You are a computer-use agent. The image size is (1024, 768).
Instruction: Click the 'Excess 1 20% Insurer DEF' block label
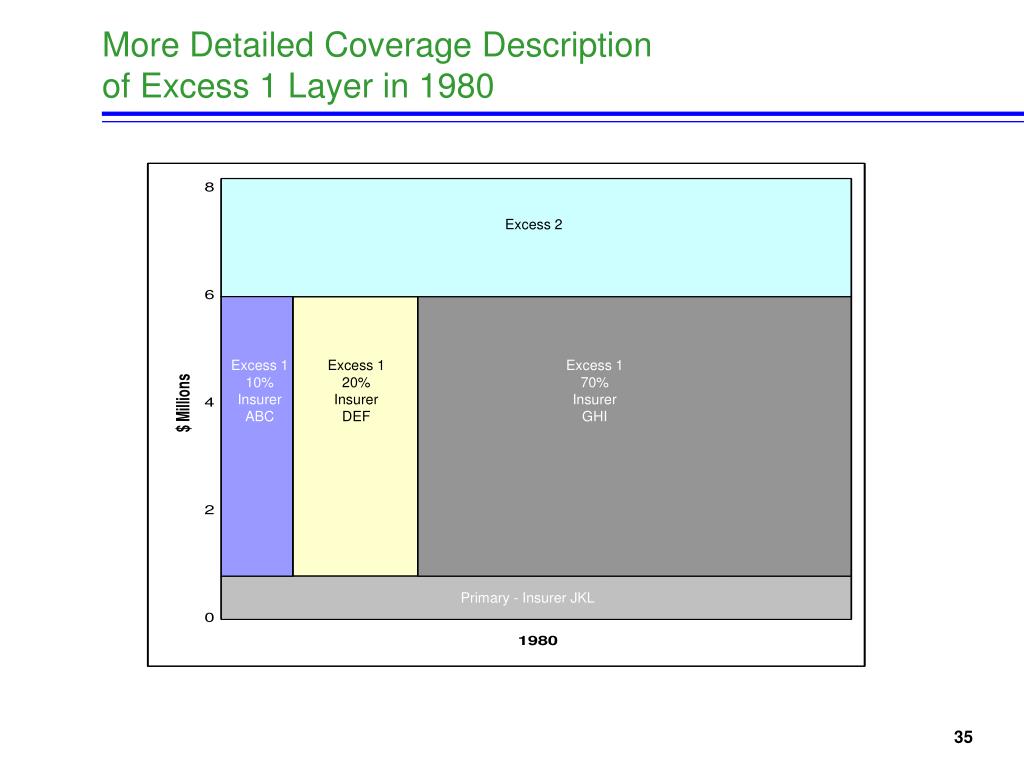point(356,391)
